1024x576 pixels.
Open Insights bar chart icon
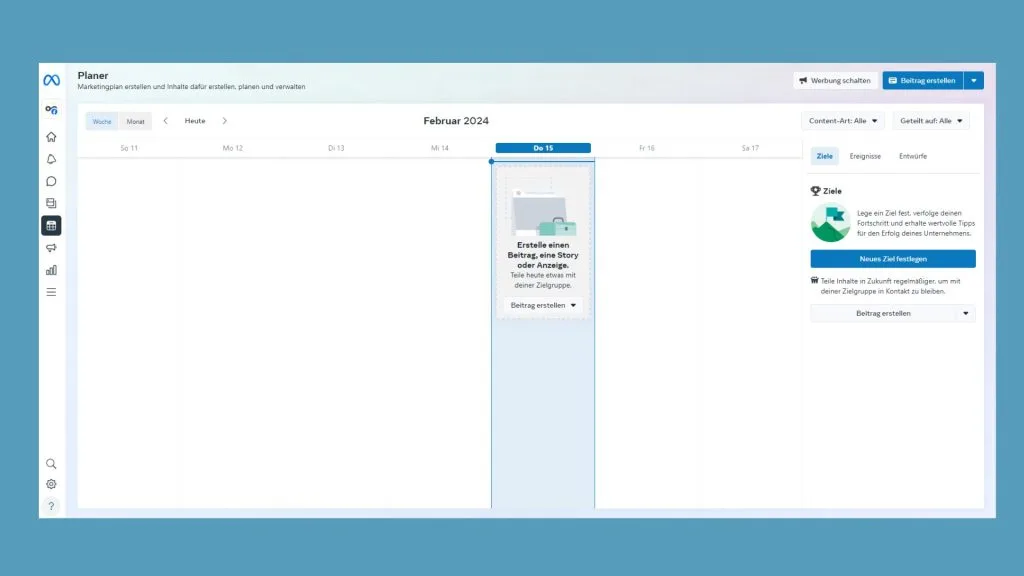pyautogui.click(x=51, y=270)
